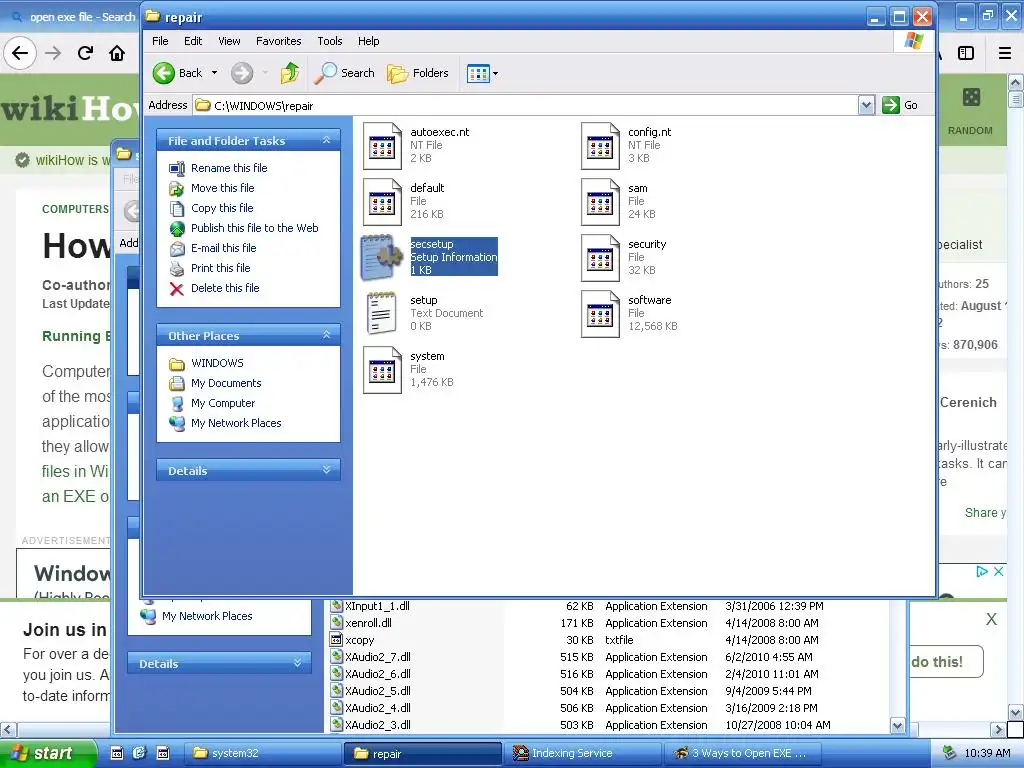Viewport: 1024px width, 768px height.
Task: Toggle the Folders pane button
Action: pos(418,73)
